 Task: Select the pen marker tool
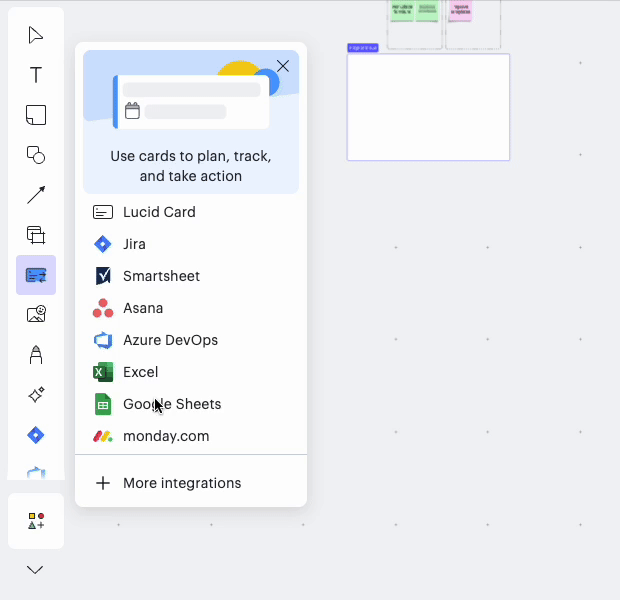36,354
